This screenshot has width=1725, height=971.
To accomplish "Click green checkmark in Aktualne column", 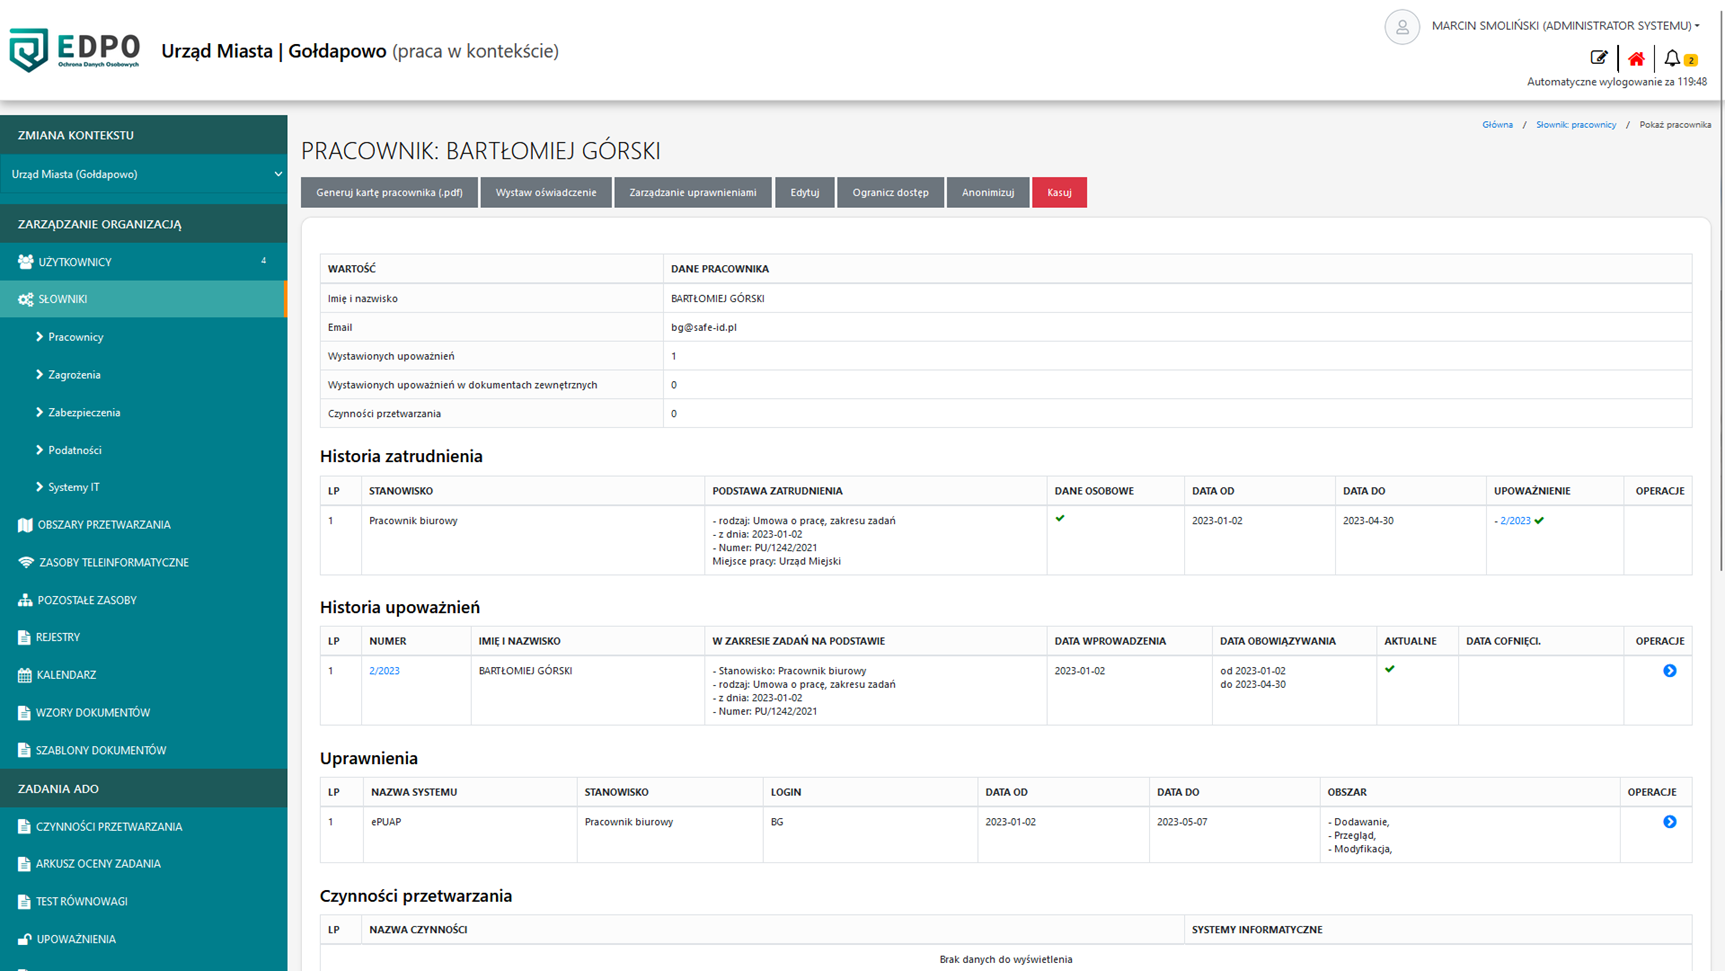I will 1390,669.
